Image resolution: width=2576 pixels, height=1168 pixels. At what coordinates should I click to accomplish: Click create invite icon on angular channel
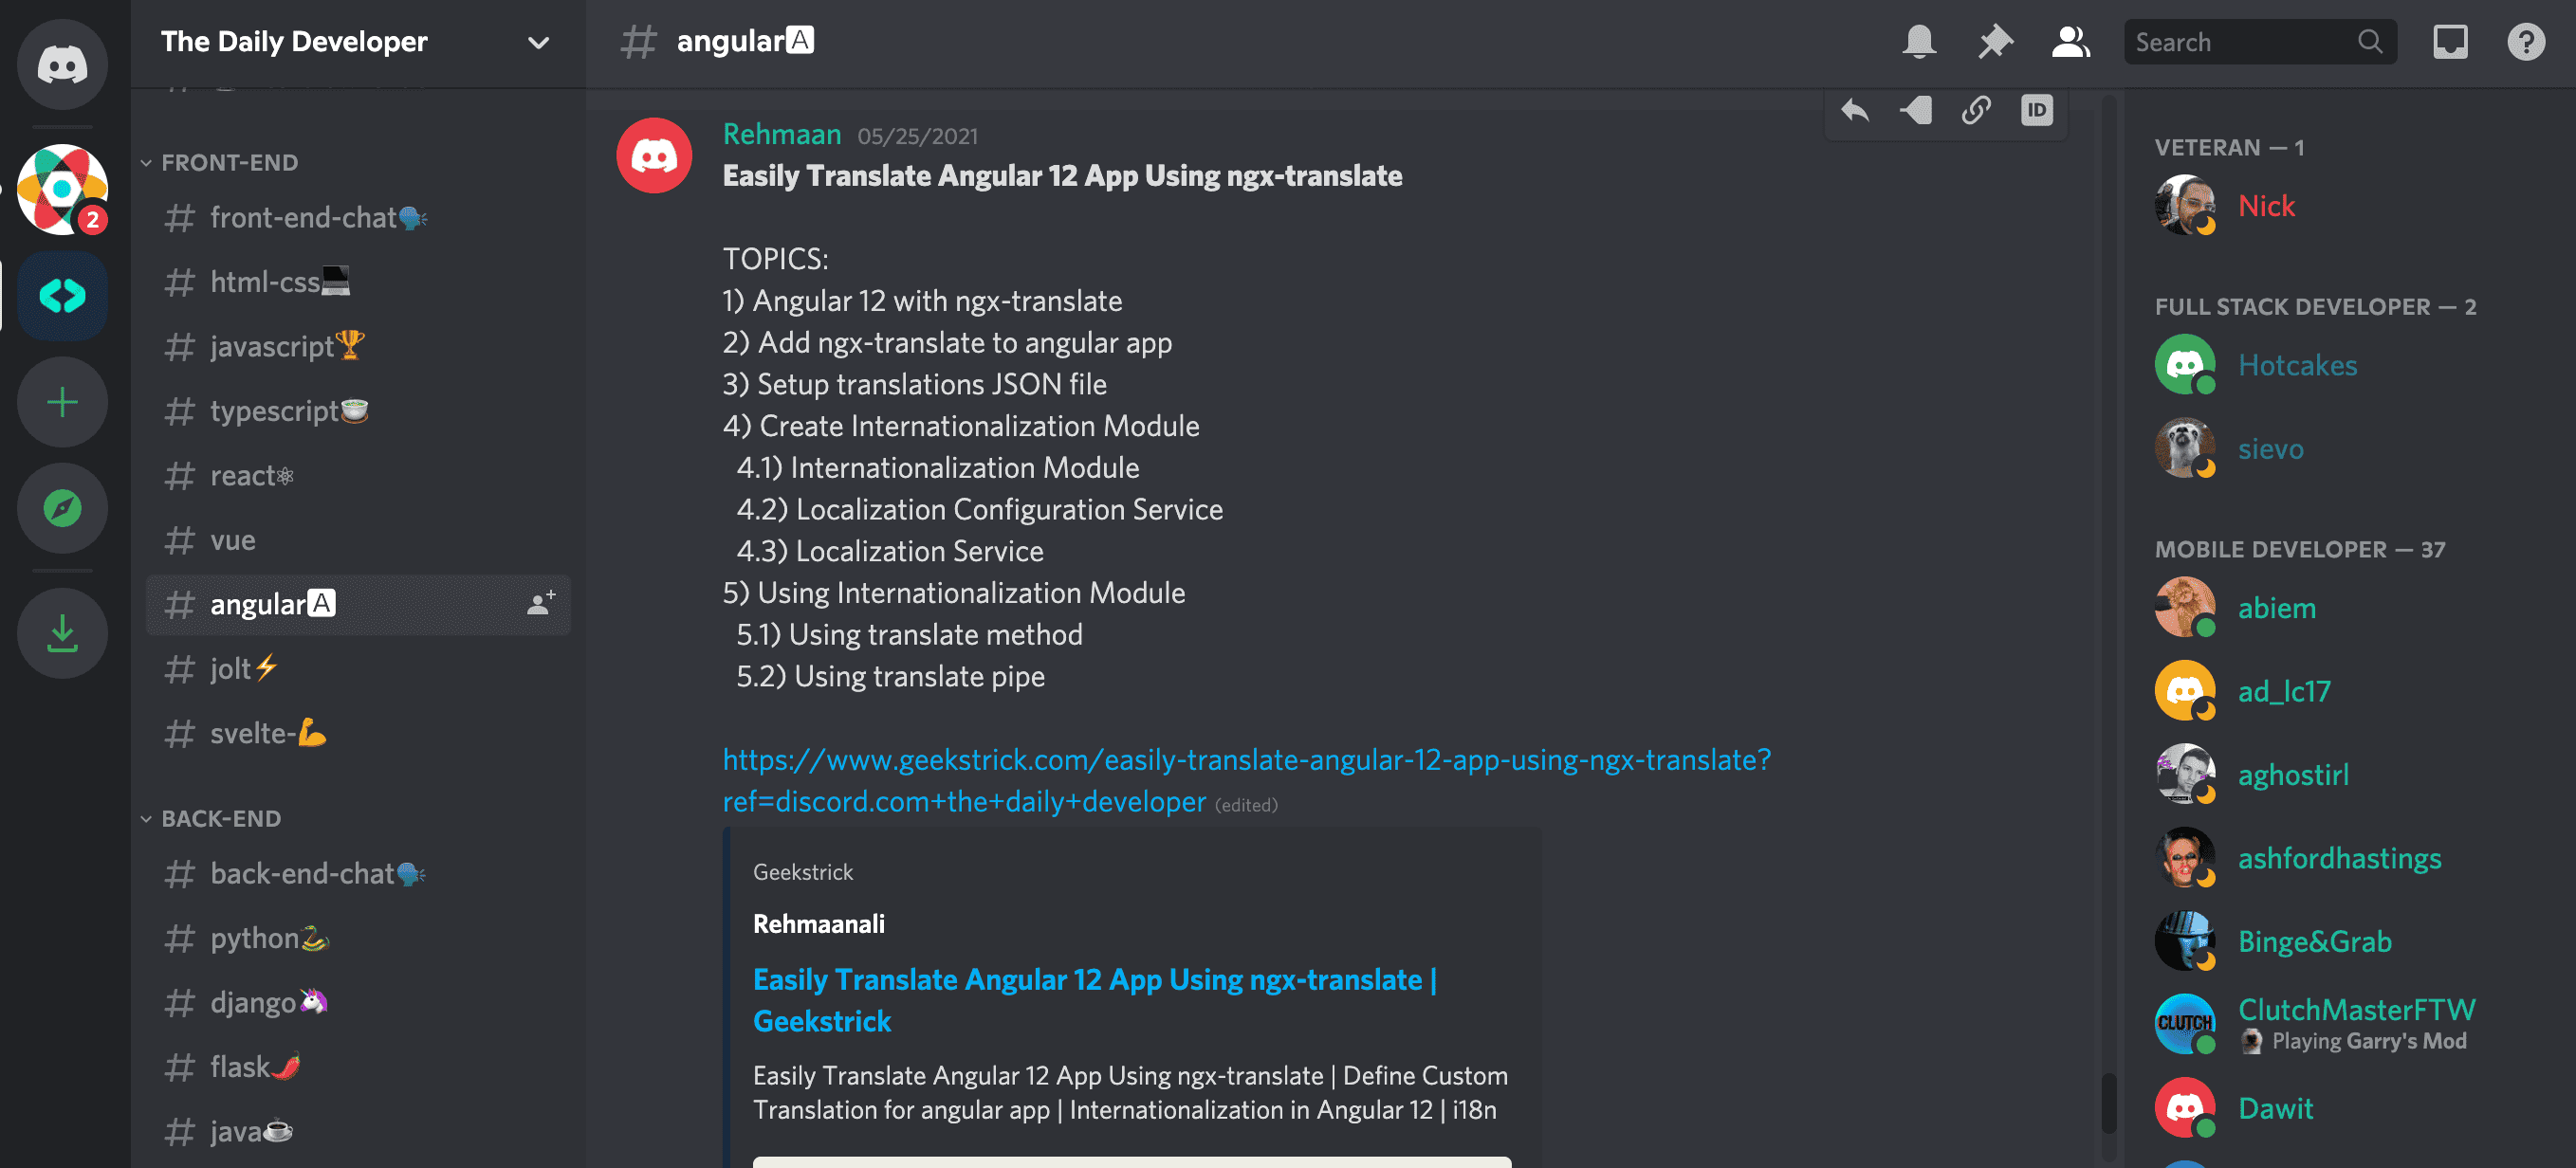coord(541,604)
